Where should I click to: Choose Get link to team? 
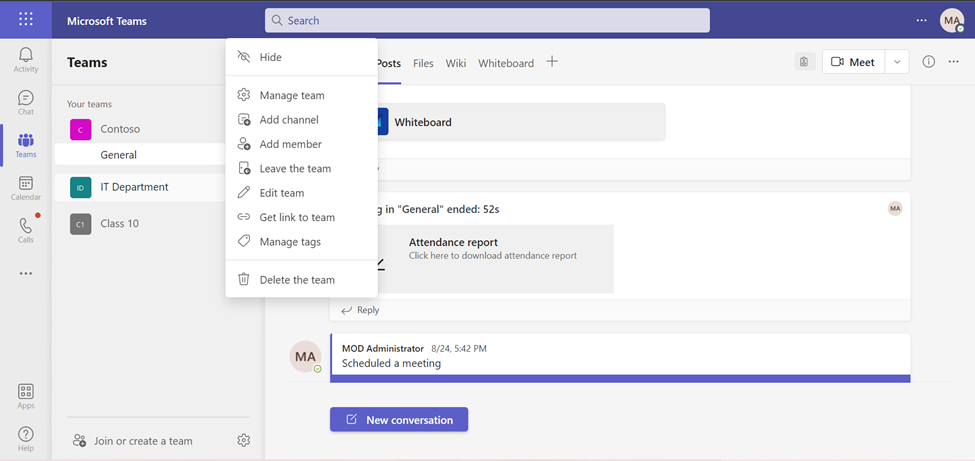302,217
